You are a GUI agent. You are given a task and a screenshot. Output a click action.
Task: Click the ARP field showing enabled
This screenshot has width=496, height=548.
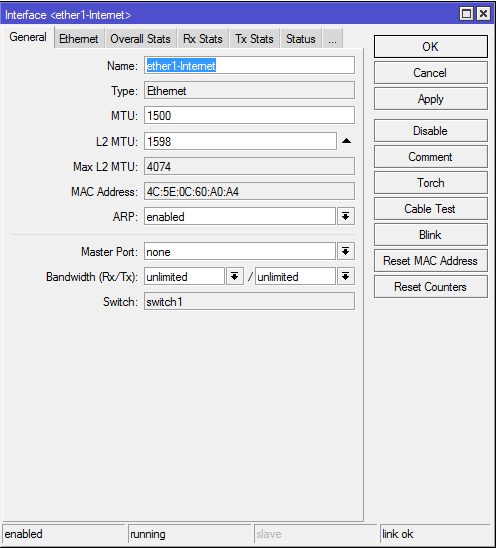pos(240,216)
